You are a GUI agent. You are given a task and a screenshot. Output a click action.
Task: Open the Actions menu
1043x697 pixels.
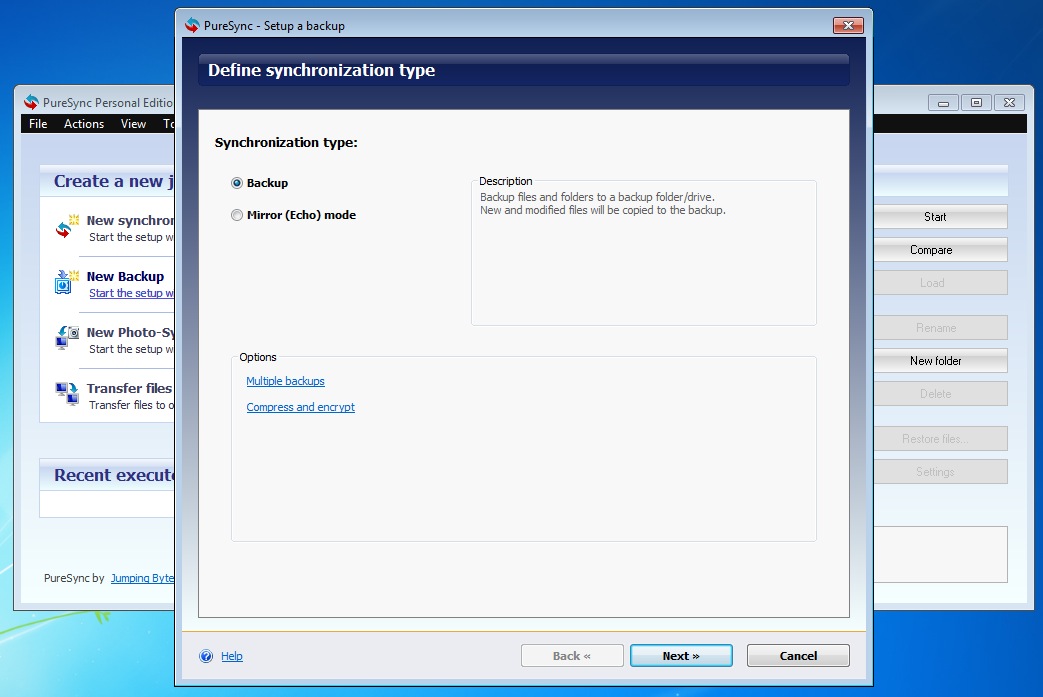[x=84, y=124]
